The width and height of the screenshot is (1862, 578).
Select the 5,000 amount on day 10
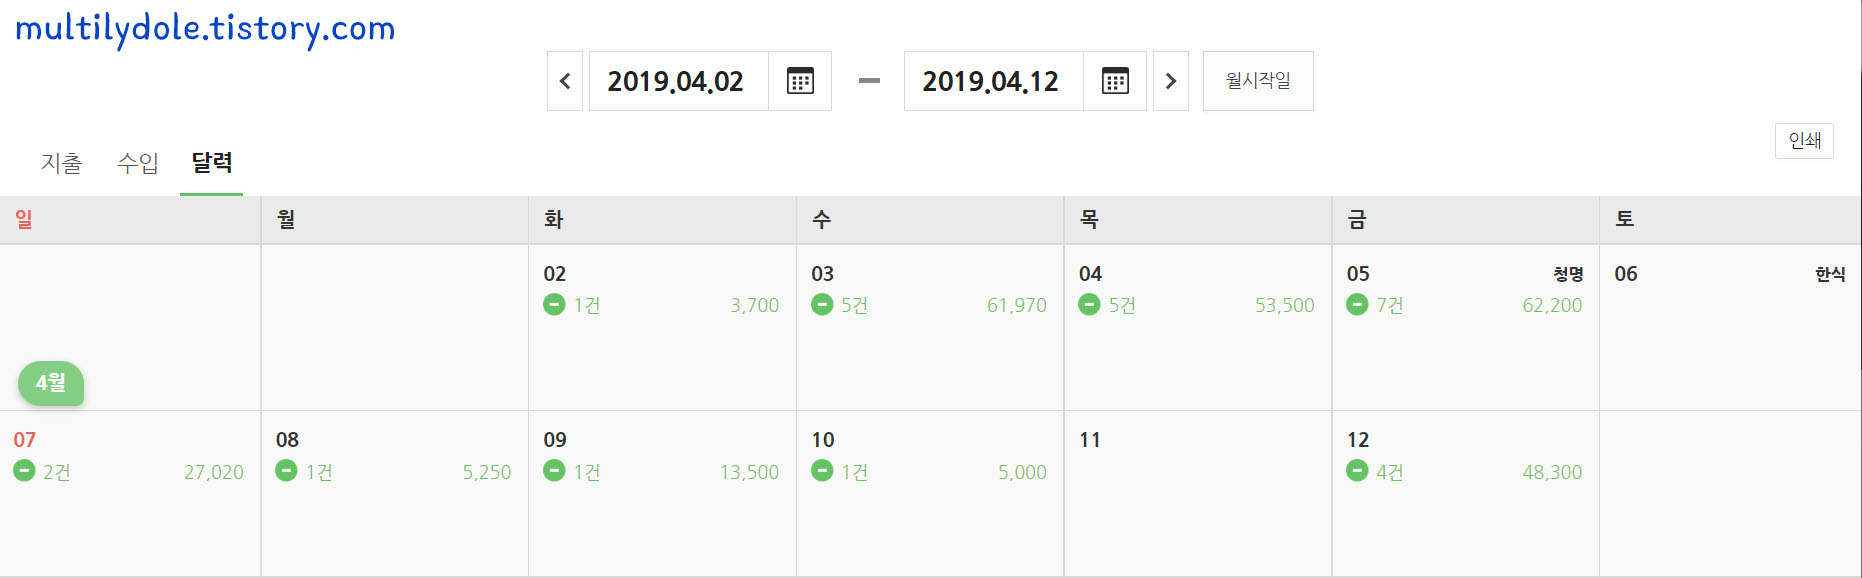click(x=1022, y=472)
